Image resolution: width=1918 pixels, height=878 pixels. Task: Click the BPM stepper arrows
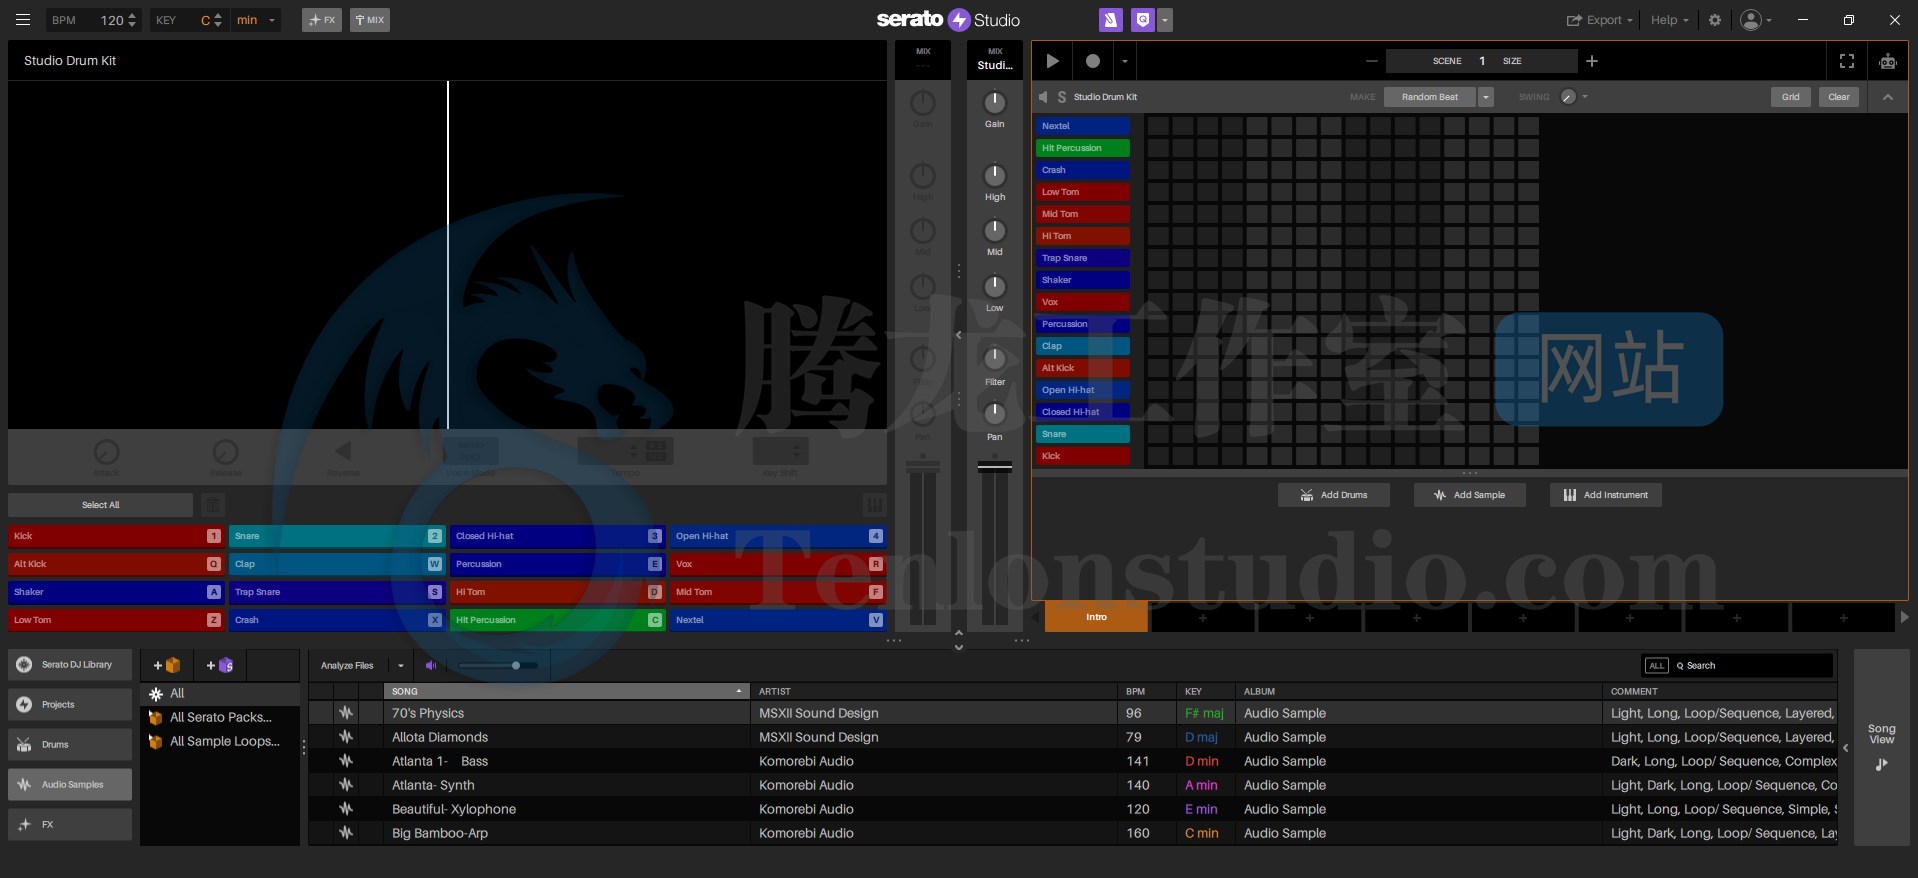[x=132, y=20]
